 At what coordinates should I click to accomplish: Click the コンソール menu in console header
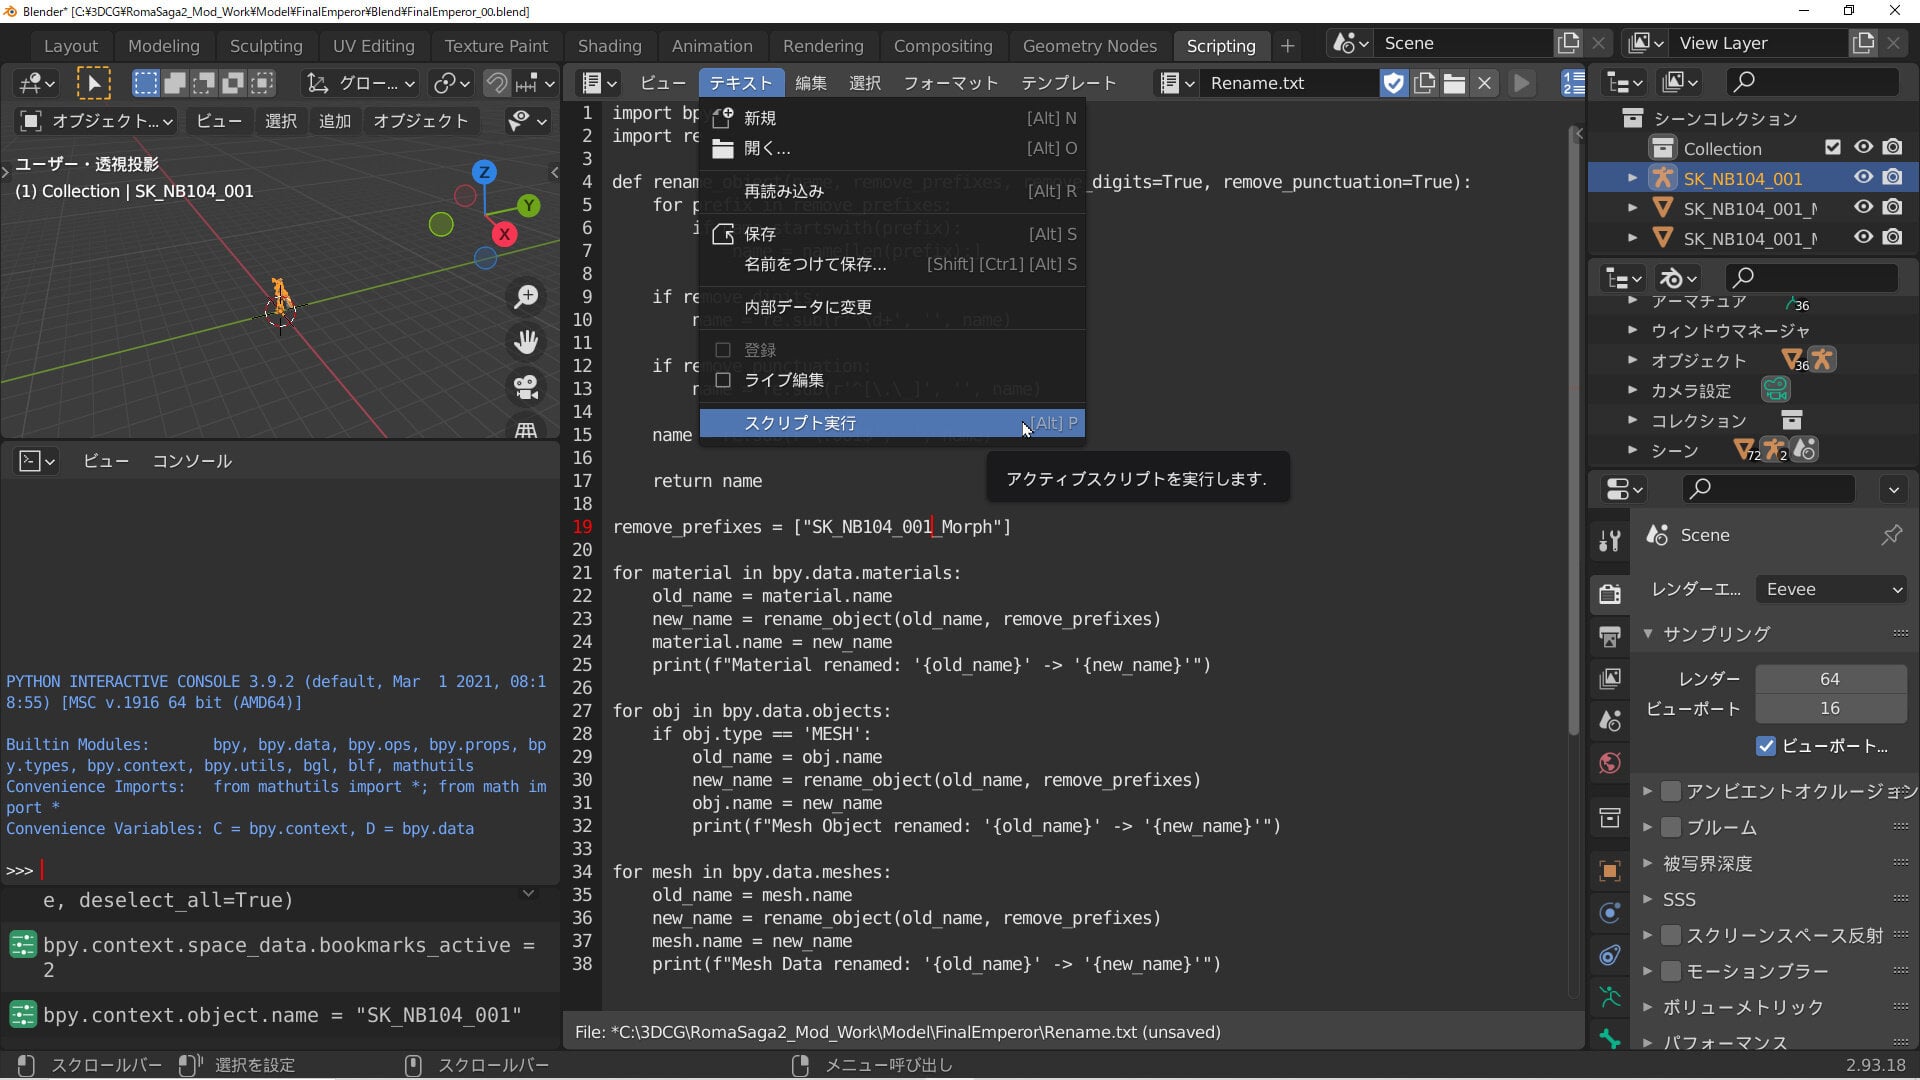[192, 461]
